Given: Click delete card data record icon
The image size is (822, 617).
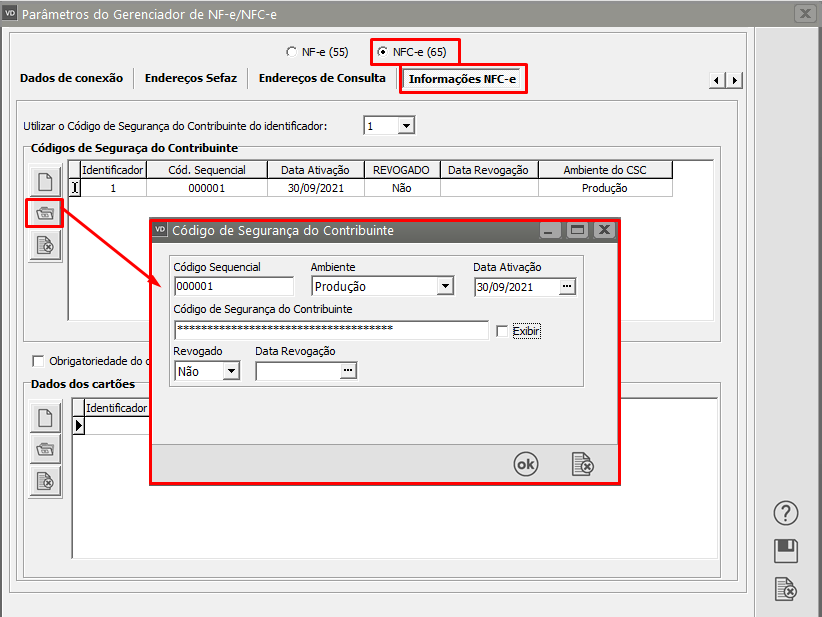Looking at the screenshot, I should point(46,481).
